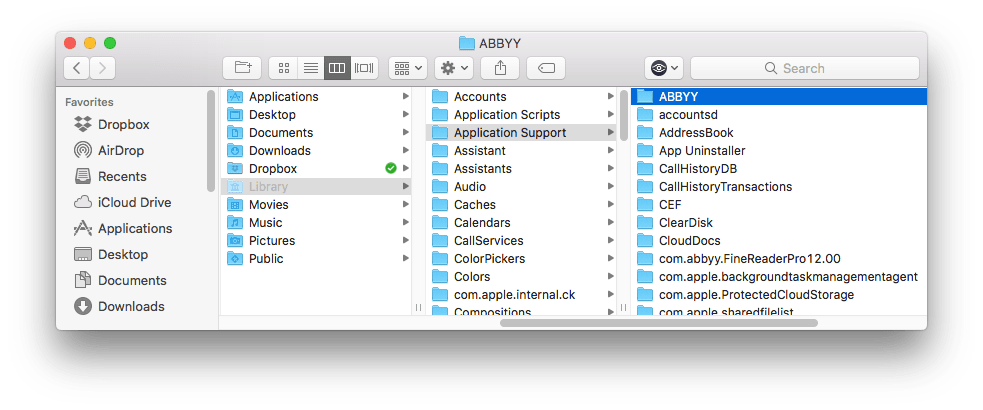This screenshot has height=410, width=983.
Task: Switch to icon view
Action: (283, 68)
